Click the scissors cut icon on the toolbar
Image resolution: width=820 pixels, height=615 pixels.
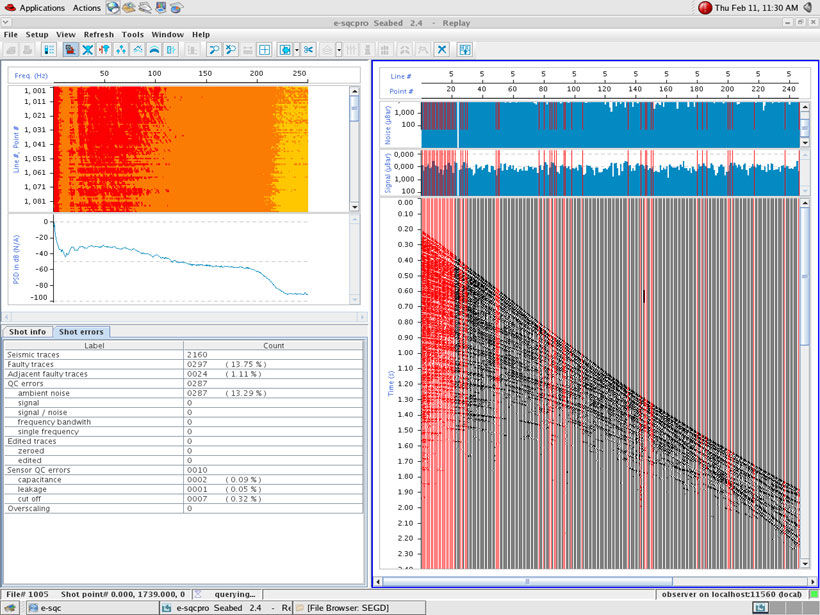click(x=306, y=49)
